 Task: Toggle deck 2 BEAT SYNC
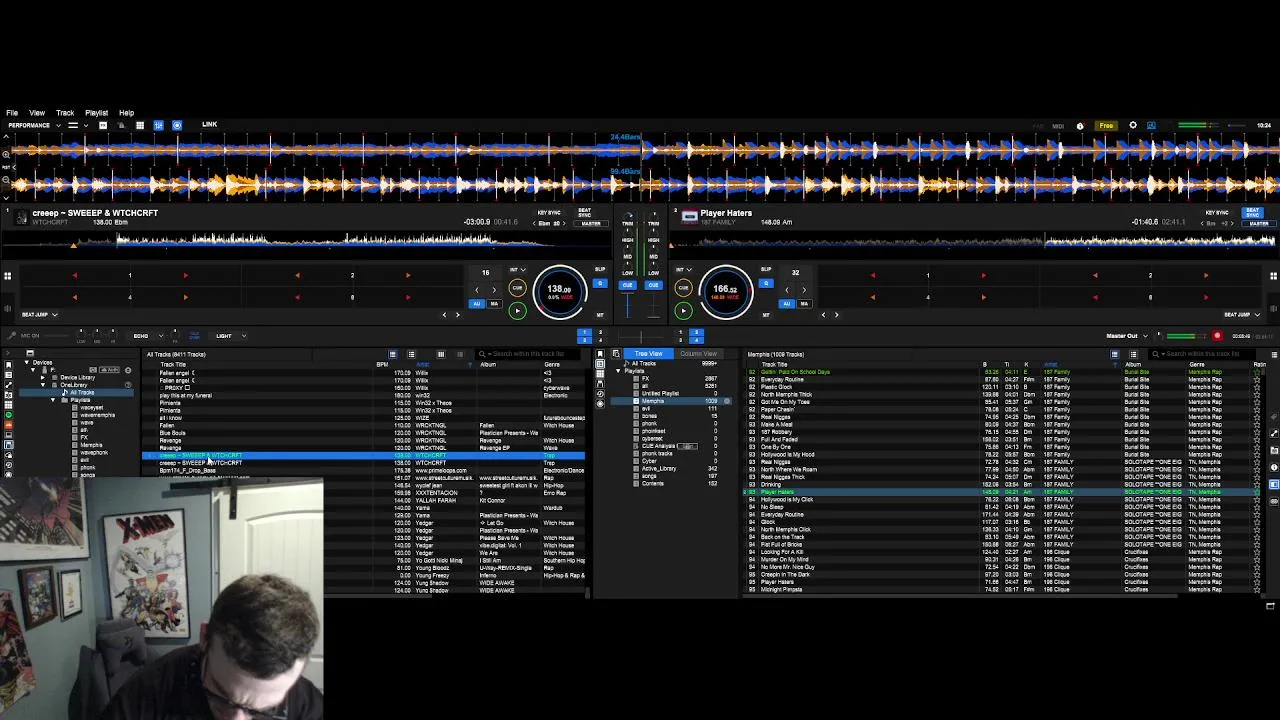1252,213
